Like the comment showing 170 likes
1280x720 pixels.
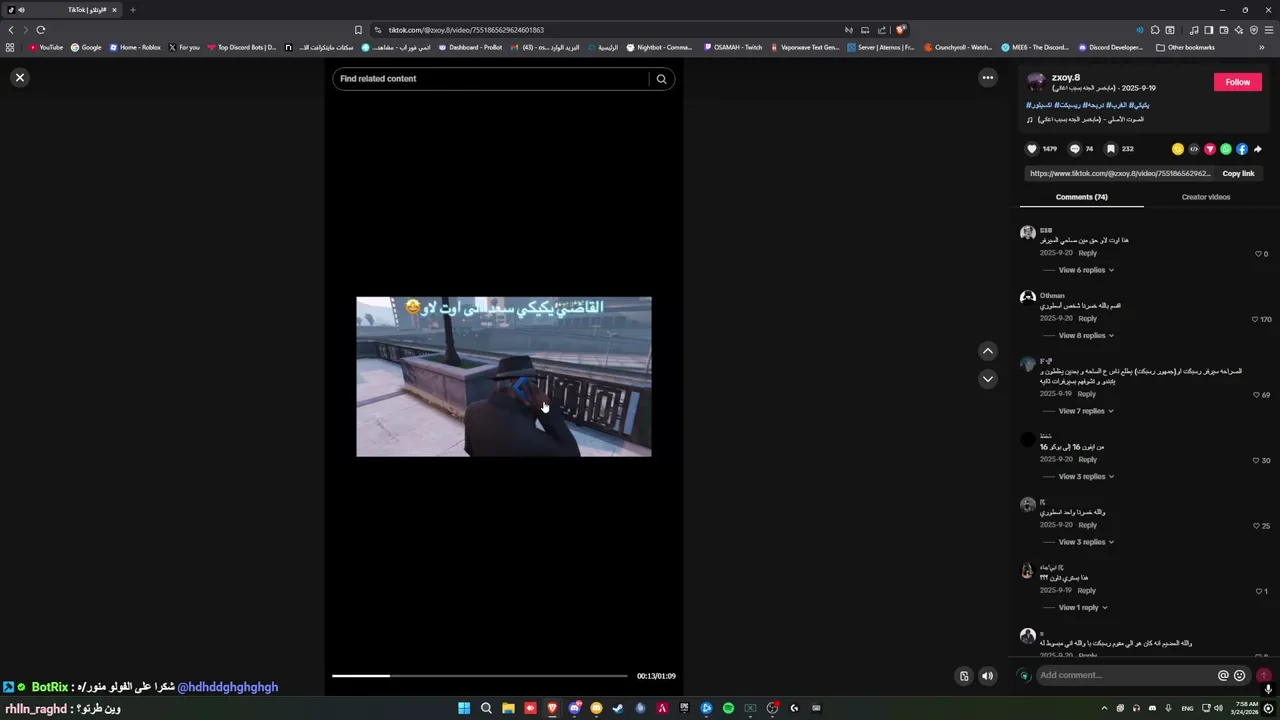1255,320
